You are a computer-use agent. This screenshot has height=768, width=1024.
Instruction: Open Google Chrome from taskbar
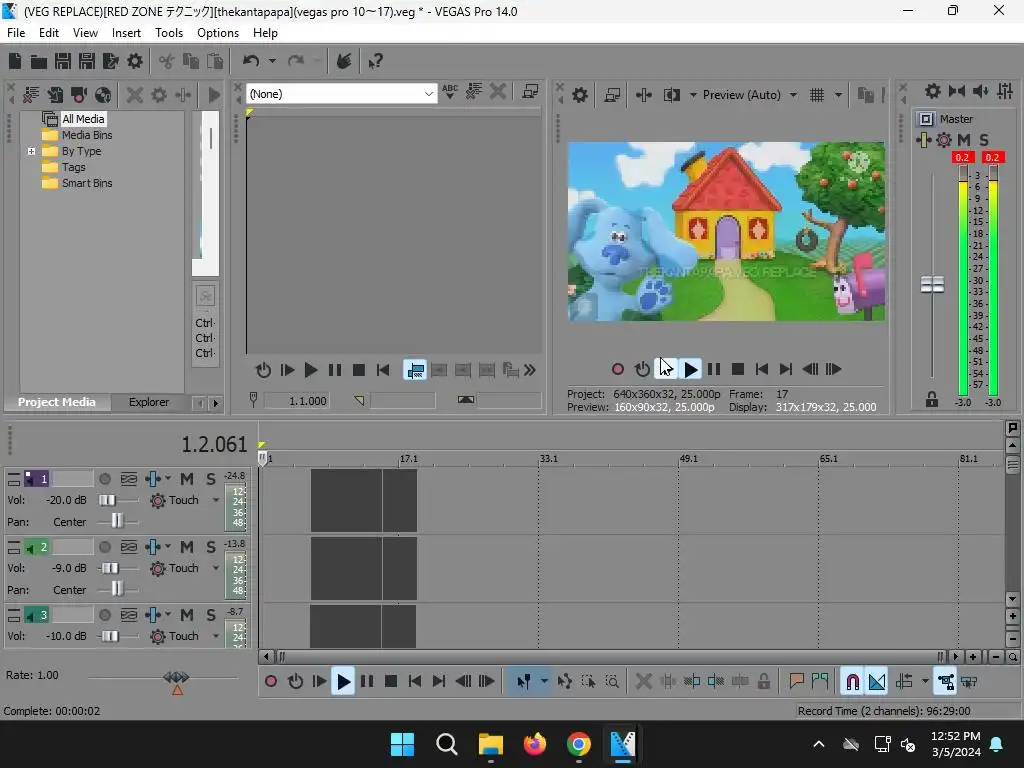point(579,744)
